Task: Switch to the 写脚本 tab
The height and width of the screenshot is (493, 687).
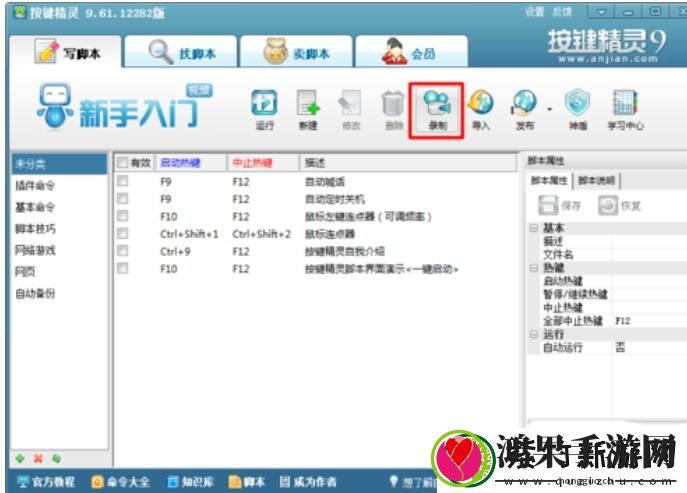Action: [x=66, y=52]
